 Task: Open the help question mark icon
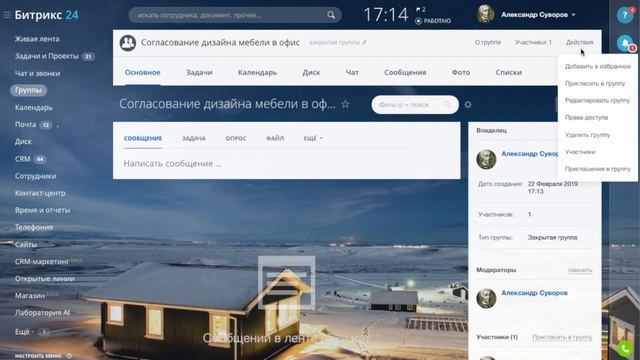(x=624, y=16)
